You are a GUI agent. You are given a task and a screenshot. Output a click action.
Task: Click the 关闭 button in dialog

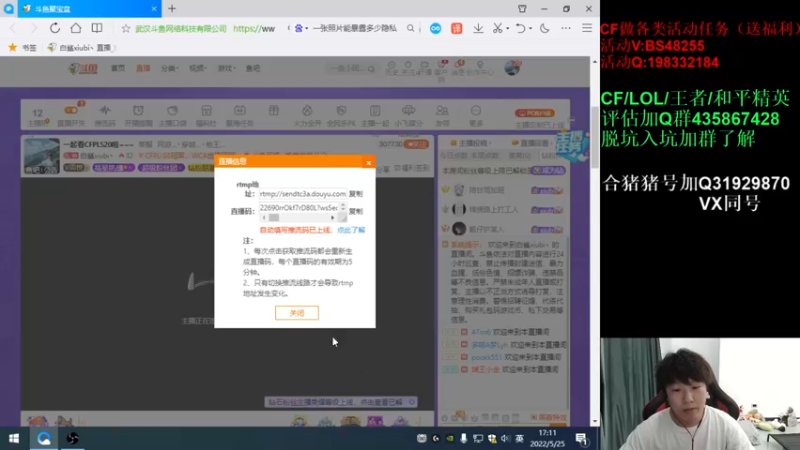[x=297, y=313]
